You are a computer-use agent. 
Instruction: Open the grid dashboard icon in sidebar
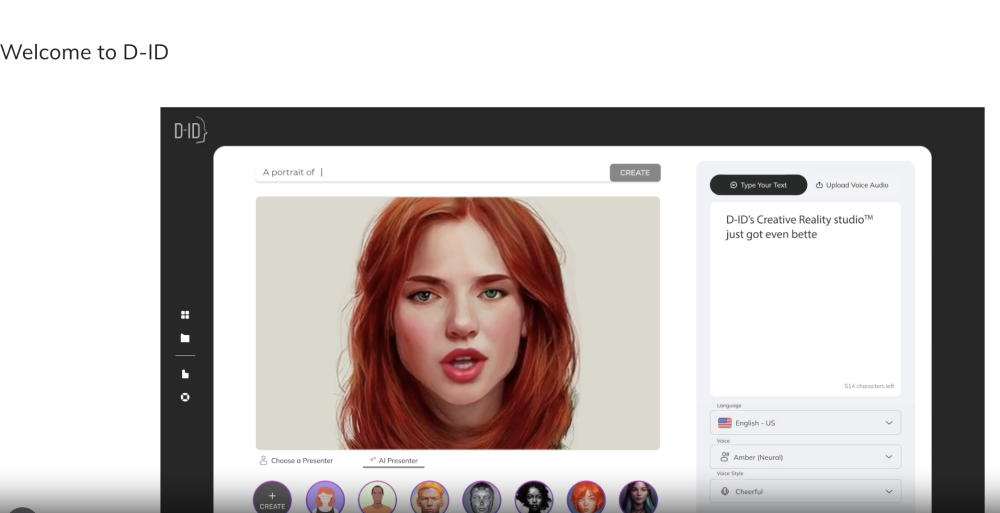pyautogui.click(x=184, y=315)
